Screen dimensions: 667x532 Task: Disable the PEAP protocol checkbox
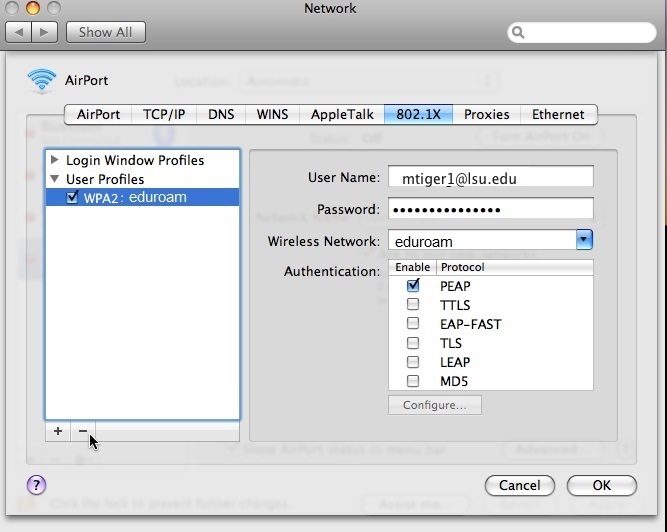tap(413, 285)
